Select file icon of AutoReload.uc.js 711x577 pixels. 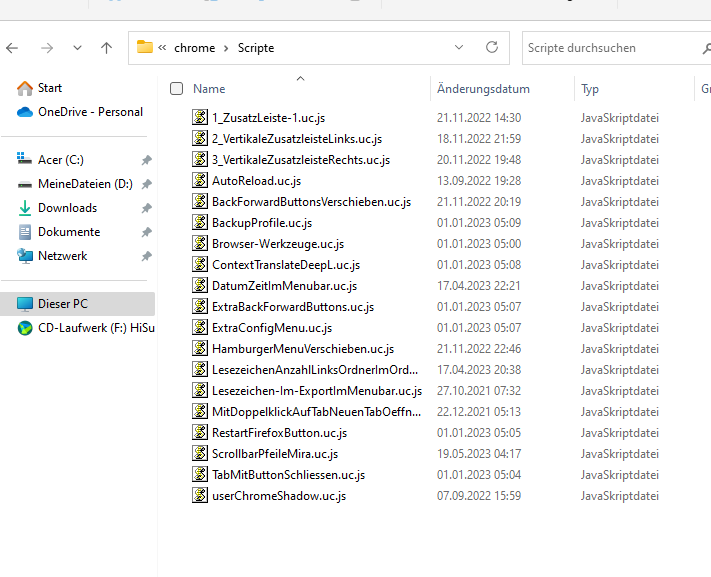point(200,180)
